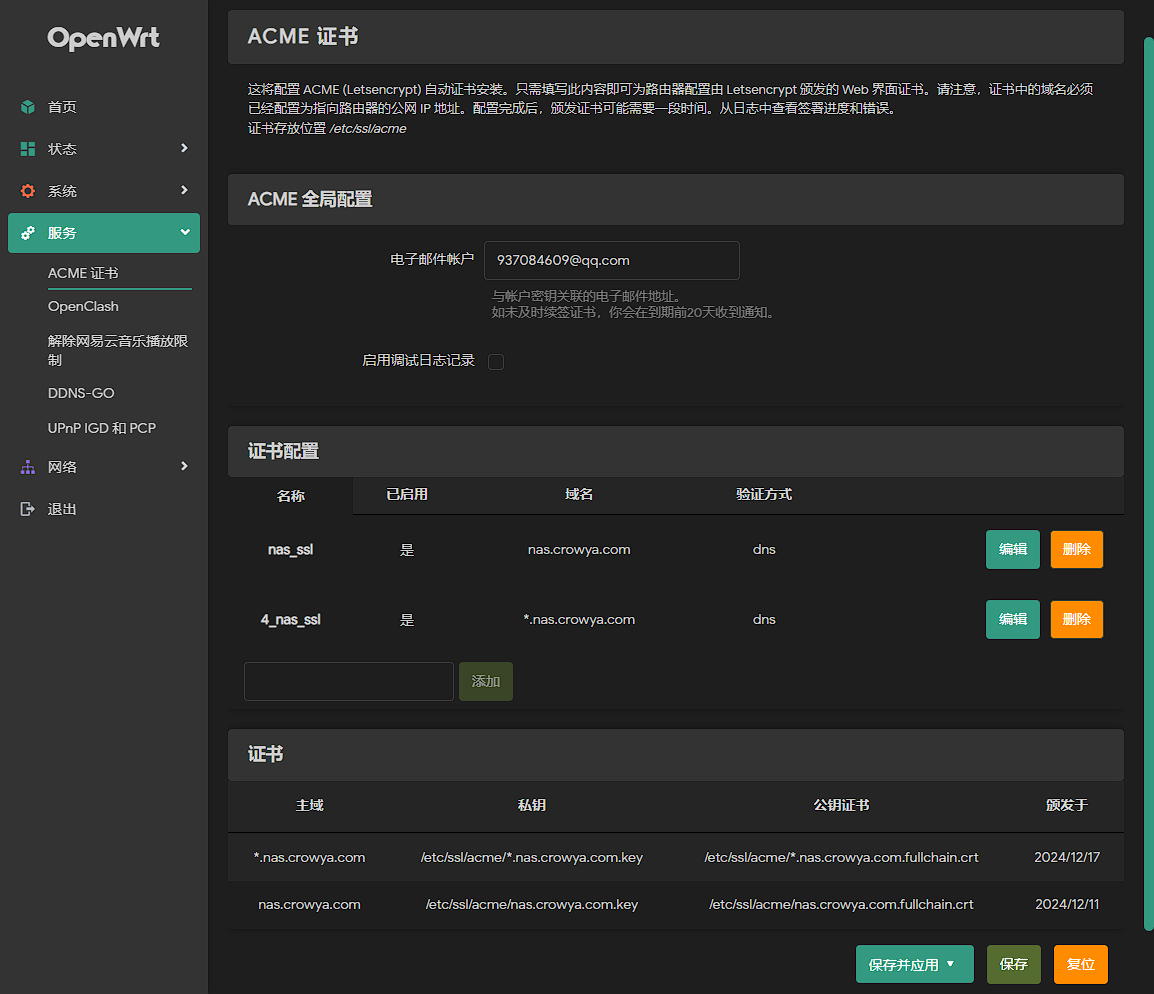The width and height of the screenshot is (1154, 994).
Task: Click the issue date 2024/12/17
Action: pyautogui.click(x=1067, y=857)
